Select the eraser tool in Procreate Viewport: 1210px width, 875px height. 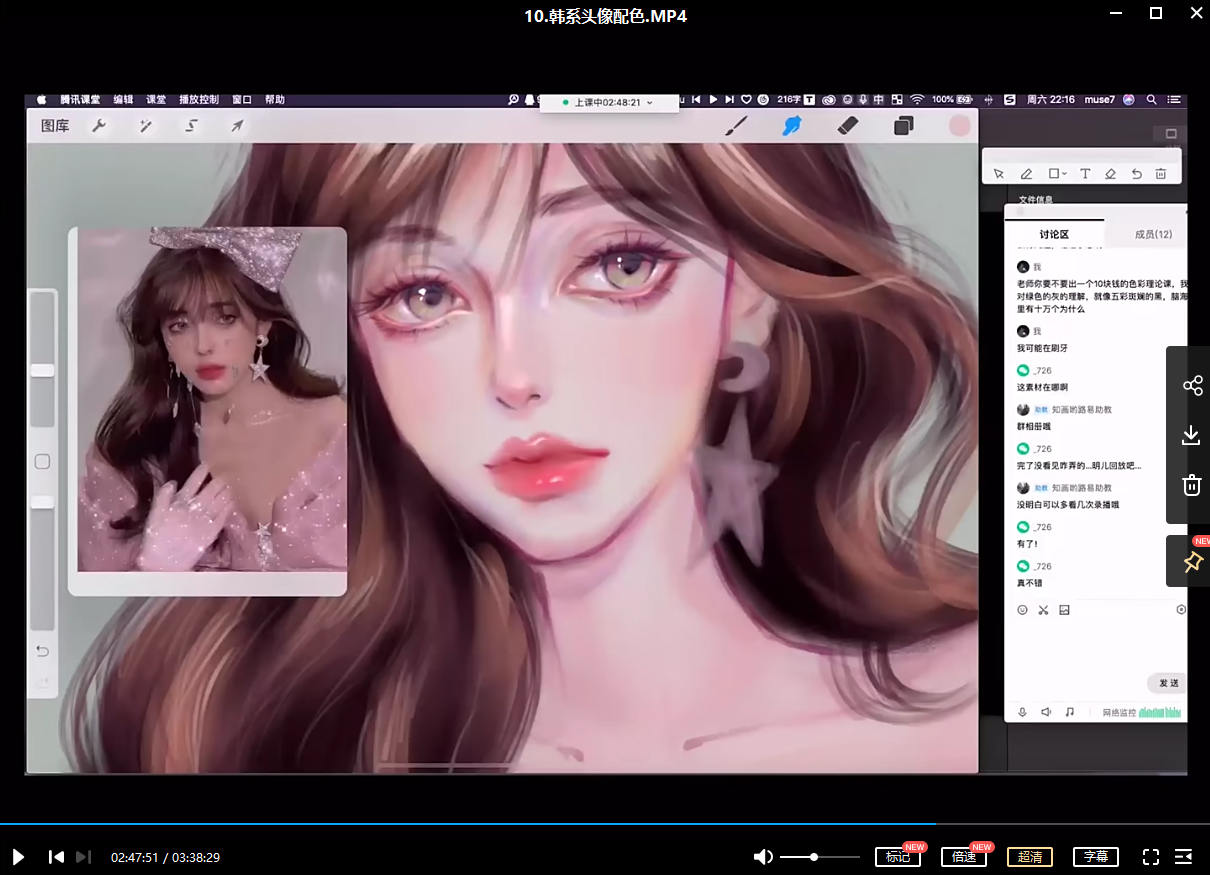[847, 126]
